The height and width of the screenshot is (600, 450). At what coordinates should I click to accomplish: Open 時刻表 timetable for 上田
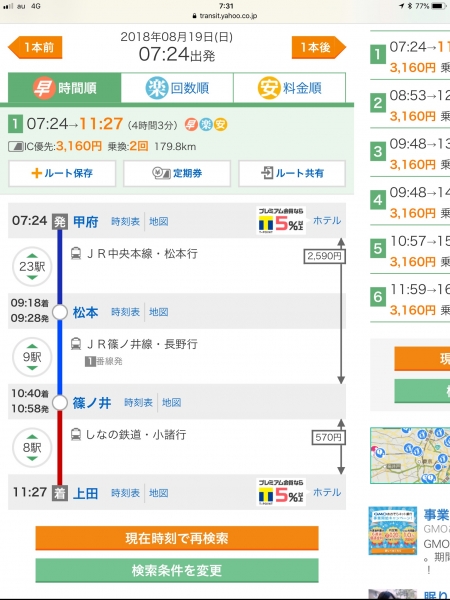click(126, 493)
